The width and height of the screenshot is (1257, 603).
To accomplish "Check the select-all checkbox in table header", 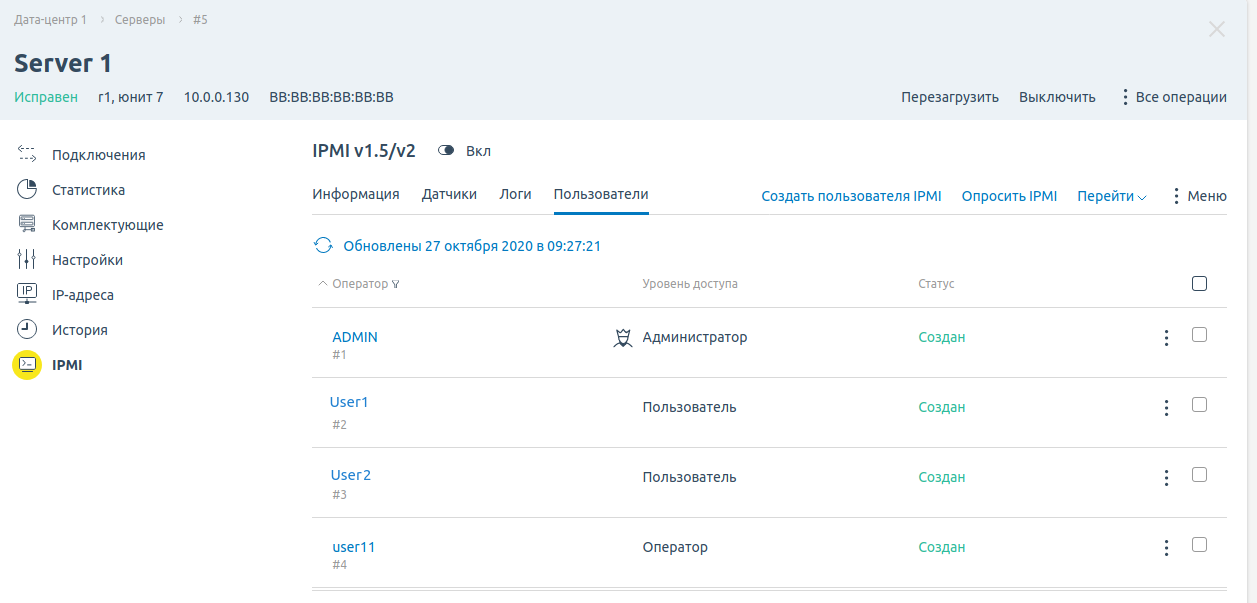I will [x=1199, y=284].
